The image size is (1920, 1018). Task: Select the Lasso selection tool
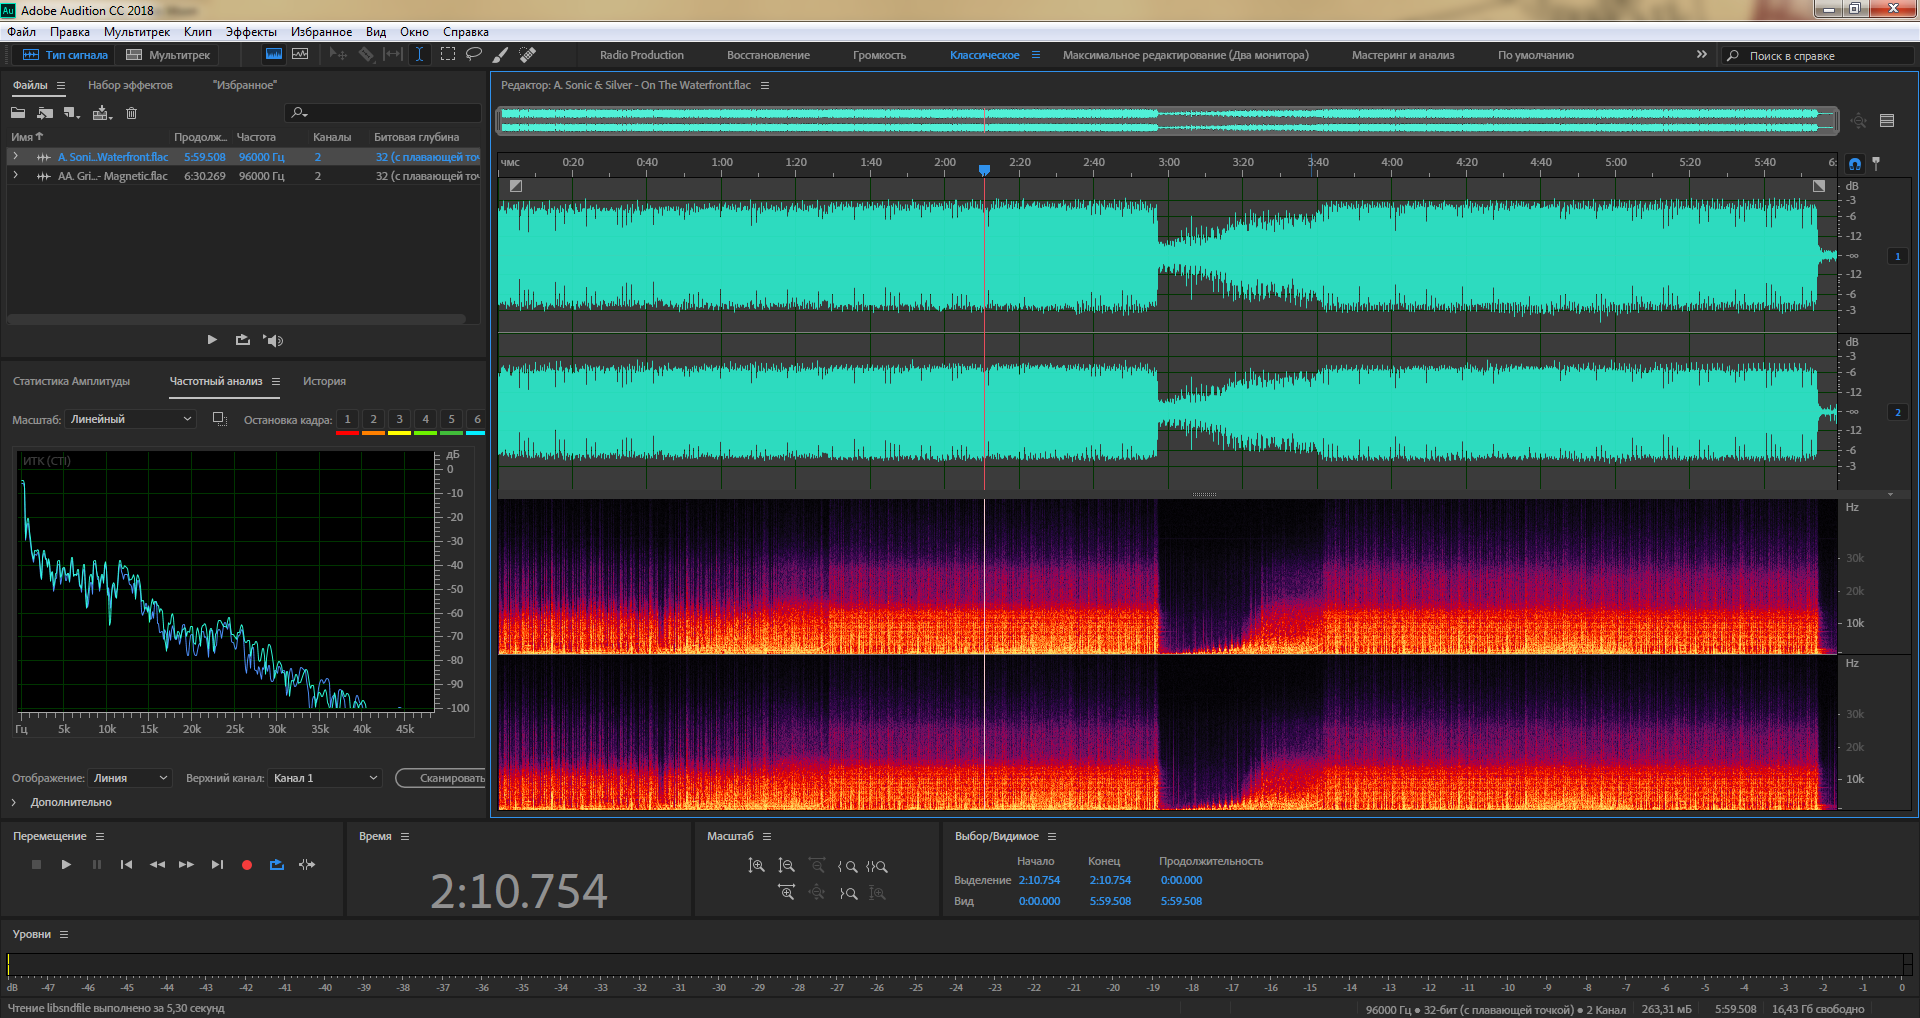coord(474,54)
